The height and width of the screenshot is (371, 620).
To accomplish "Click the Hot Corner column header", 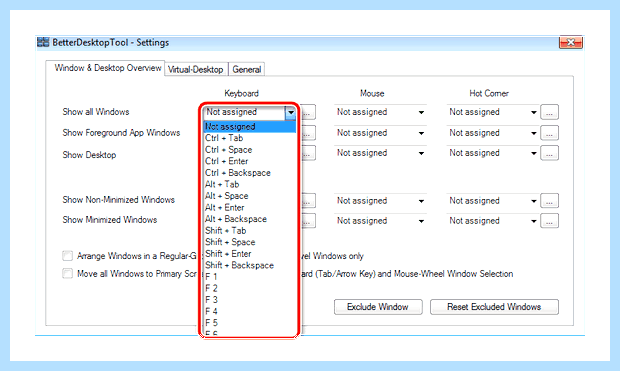I will (x=489, y=94).
